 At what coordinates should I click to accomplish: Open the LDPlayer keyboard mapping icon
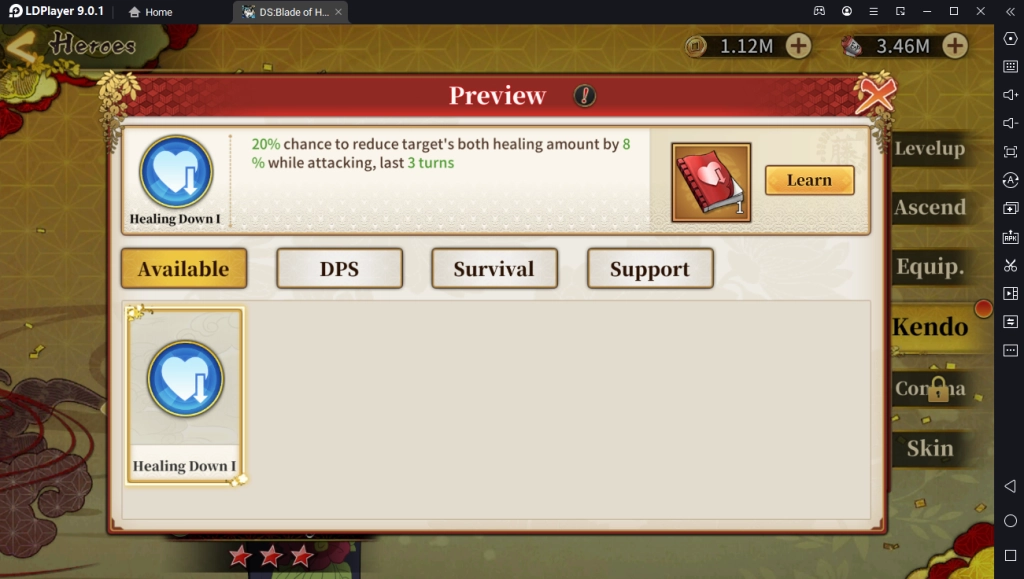(1010, 67)
